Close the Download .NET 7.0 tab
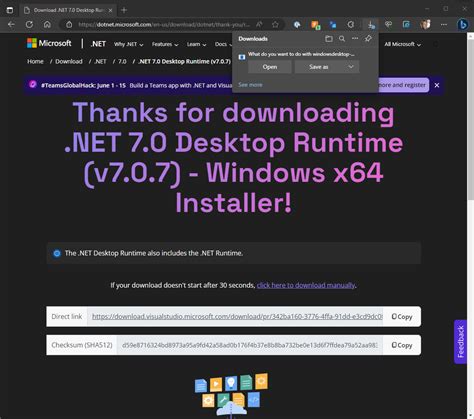This screenshot has height=419, width=474. click(x=110, y=10)
